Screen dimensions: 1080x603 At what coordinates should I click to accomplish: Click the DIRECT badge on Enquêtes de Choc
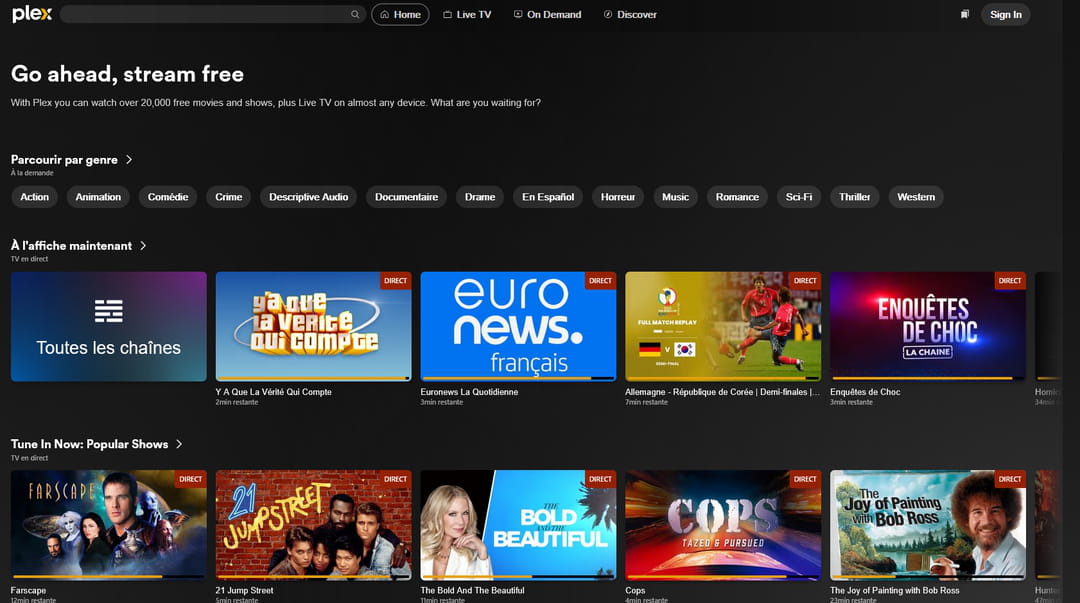[x=1010, y=281]
